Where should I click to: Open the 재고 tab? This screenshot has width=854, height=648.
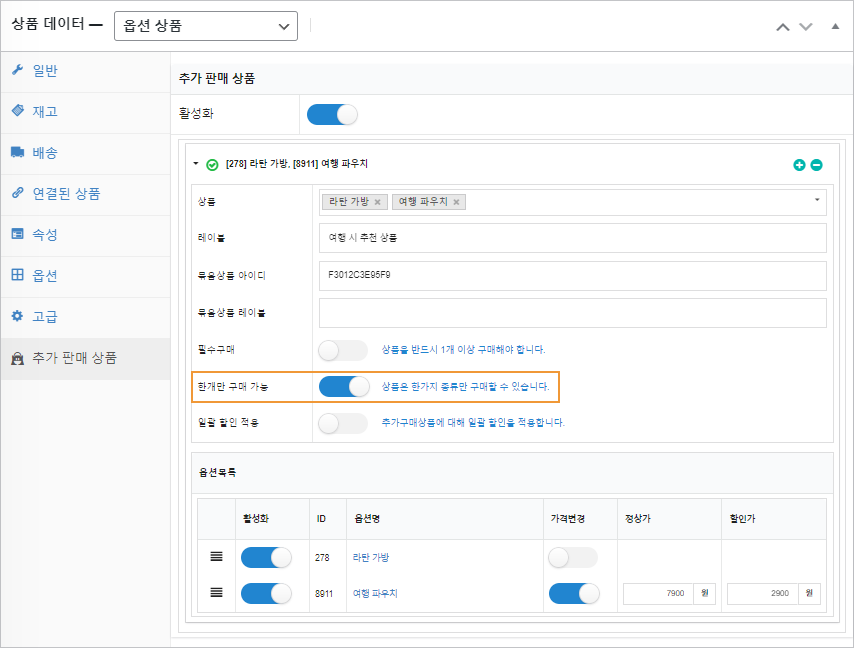pos(45,111)
